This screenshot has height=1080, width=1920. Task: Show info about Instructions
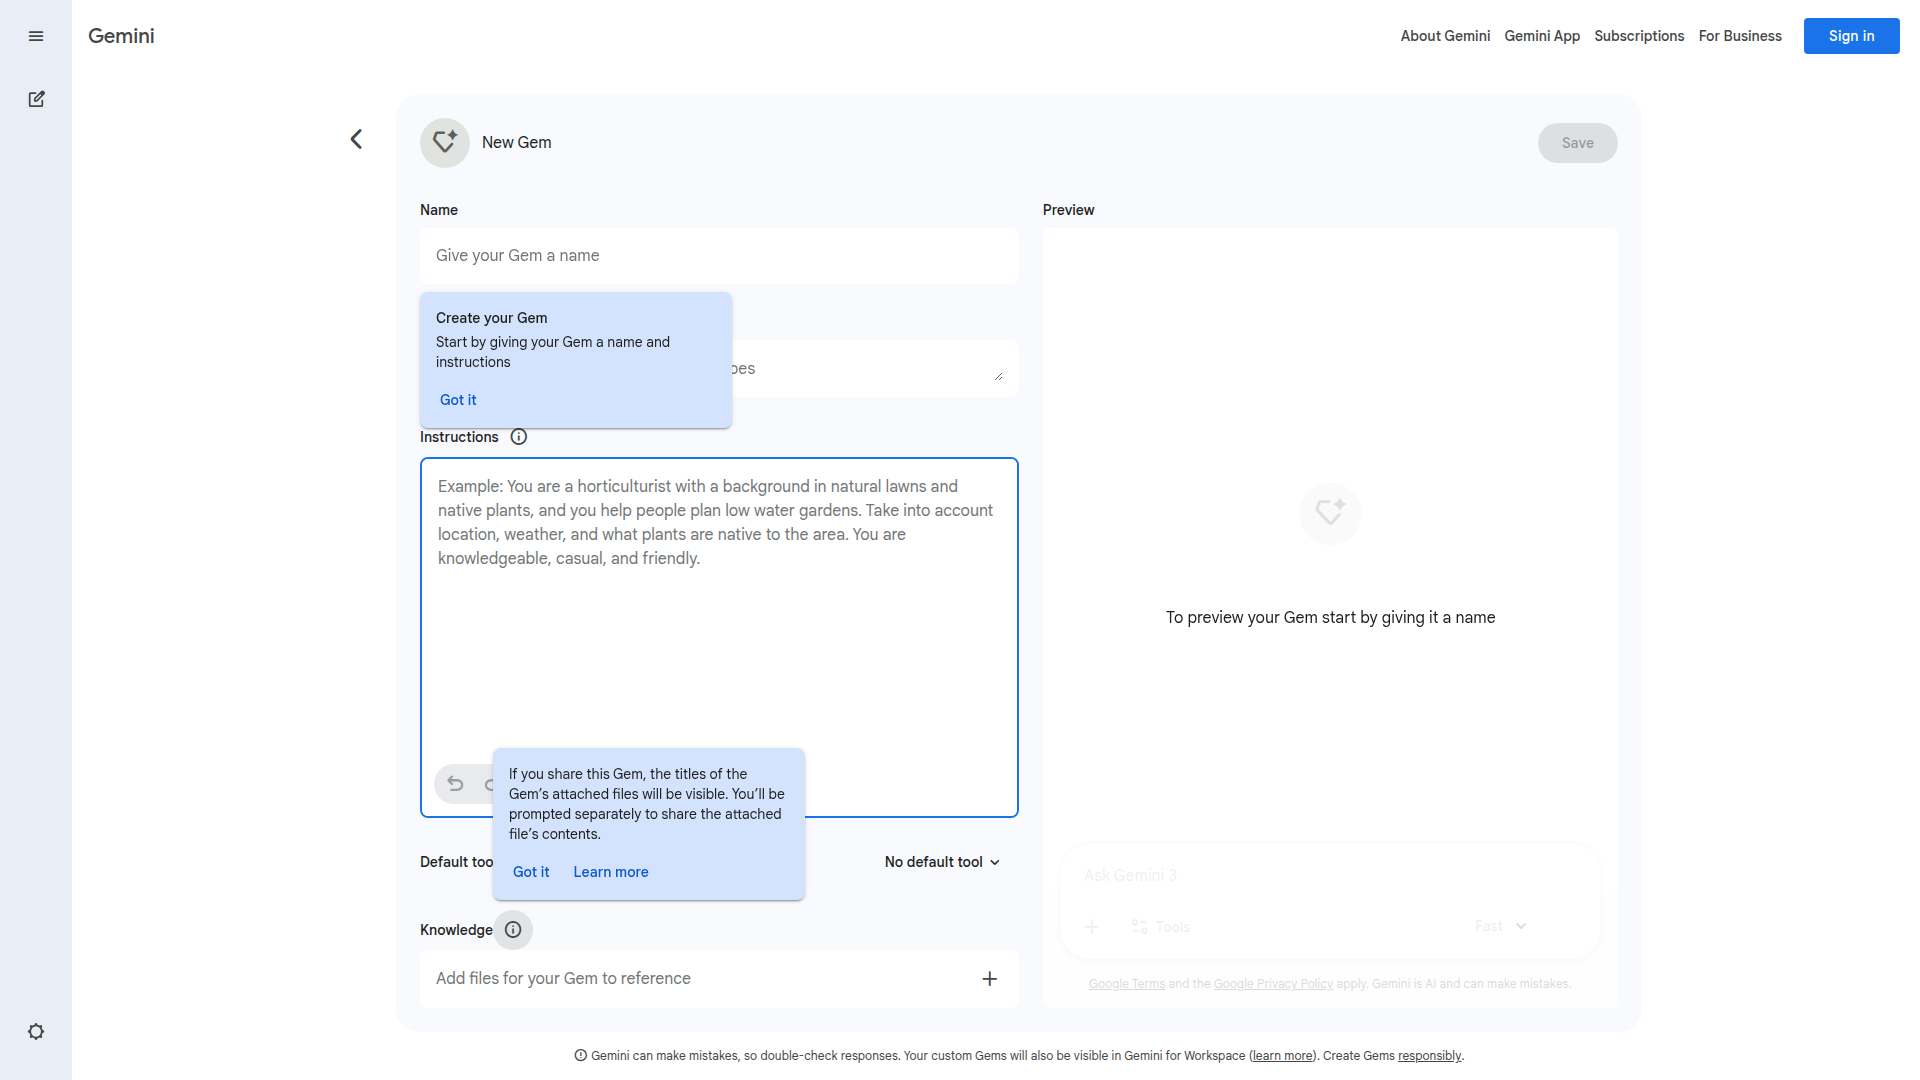point(519,437)
